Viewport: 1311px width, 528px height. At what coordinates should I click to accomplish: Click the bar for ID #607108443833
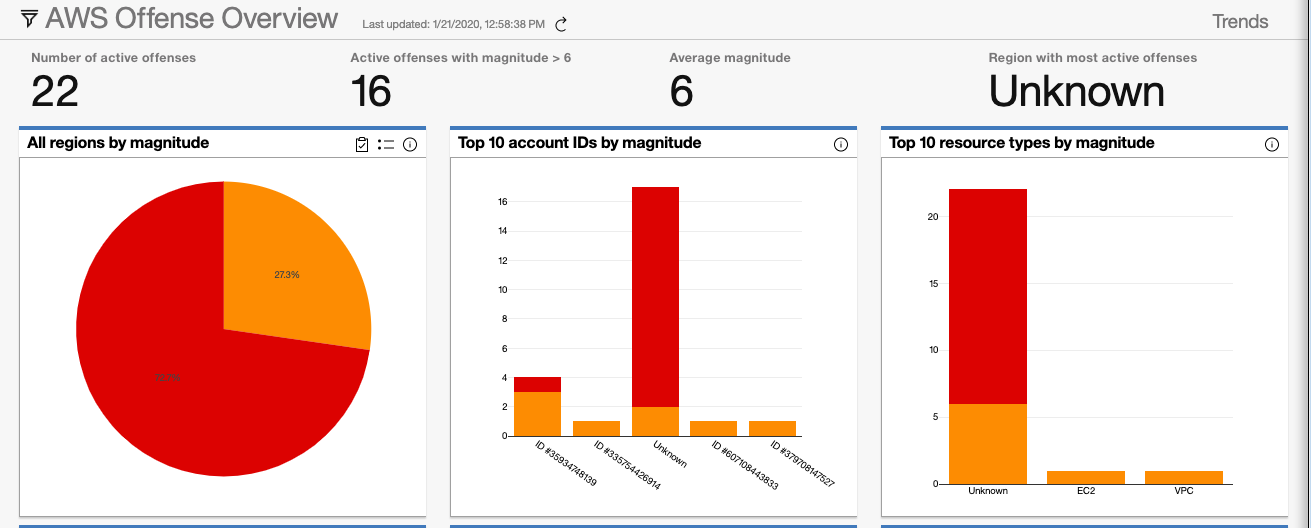point(714,428)
